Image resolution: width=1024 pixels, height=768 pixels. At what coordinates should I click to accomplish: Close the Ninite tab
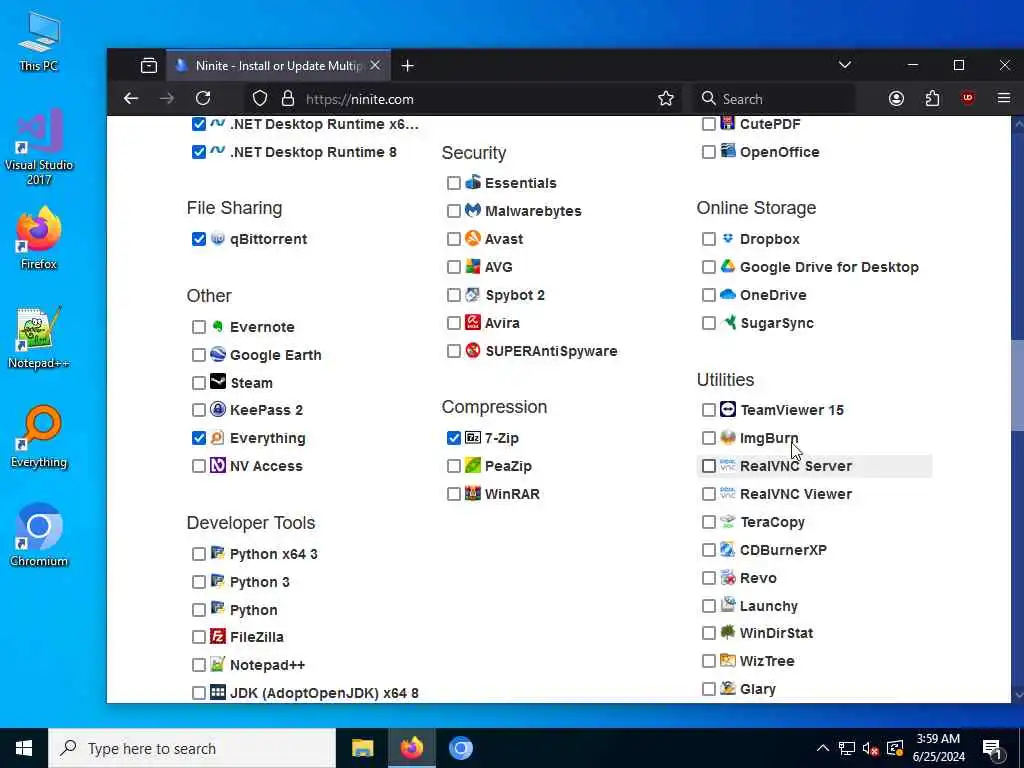pyautogui.click(x=375, y=65)
